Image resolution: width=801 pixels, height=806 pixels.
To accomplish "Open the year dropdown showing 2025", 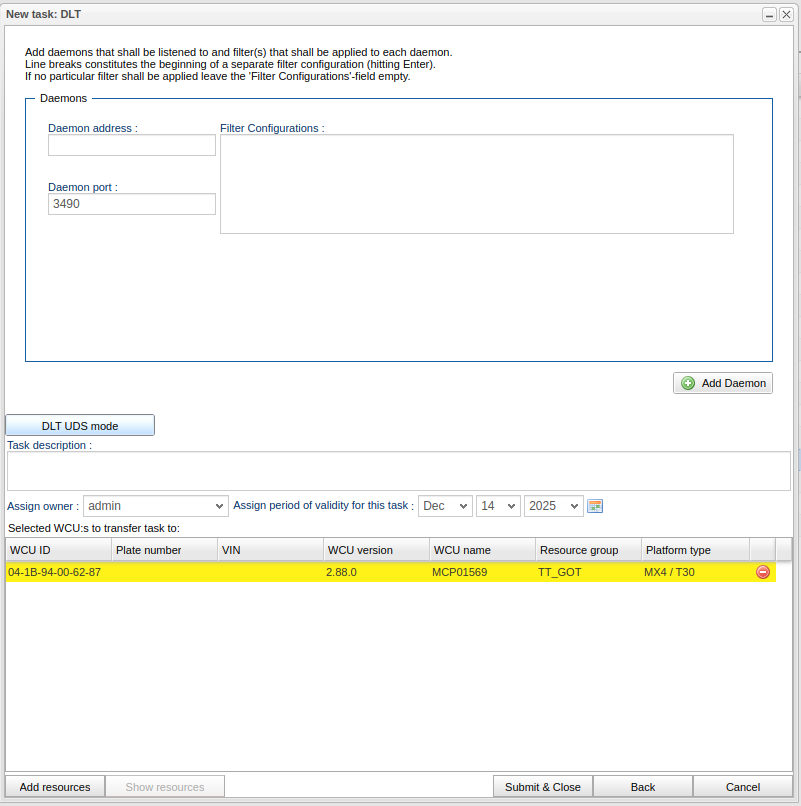I will [553, 506].
